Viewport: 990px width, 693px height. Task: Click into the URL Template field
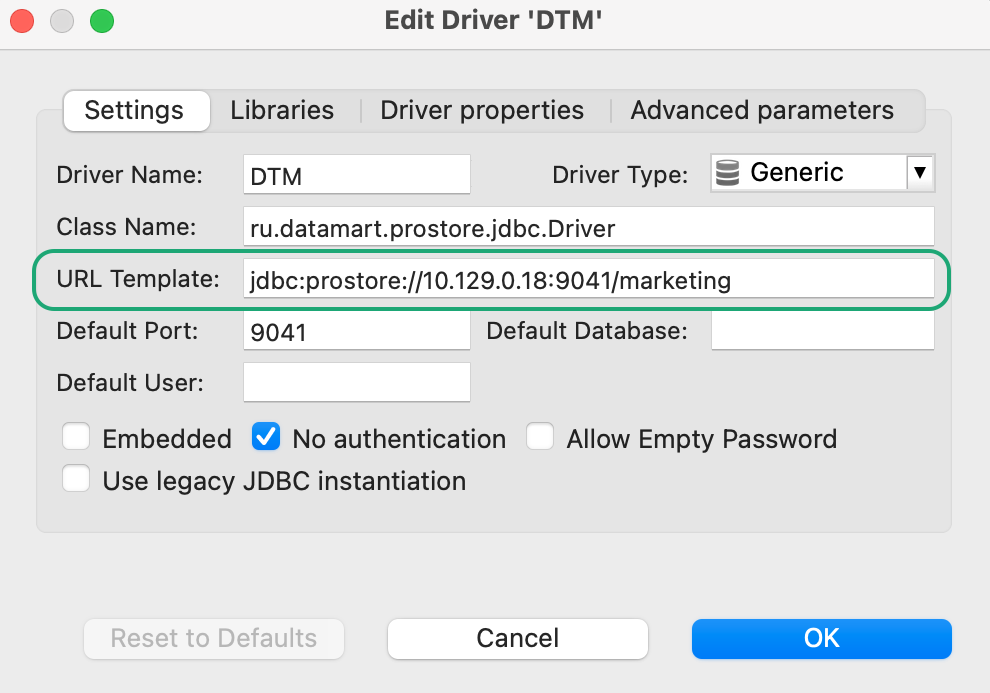tap(588, 281)
